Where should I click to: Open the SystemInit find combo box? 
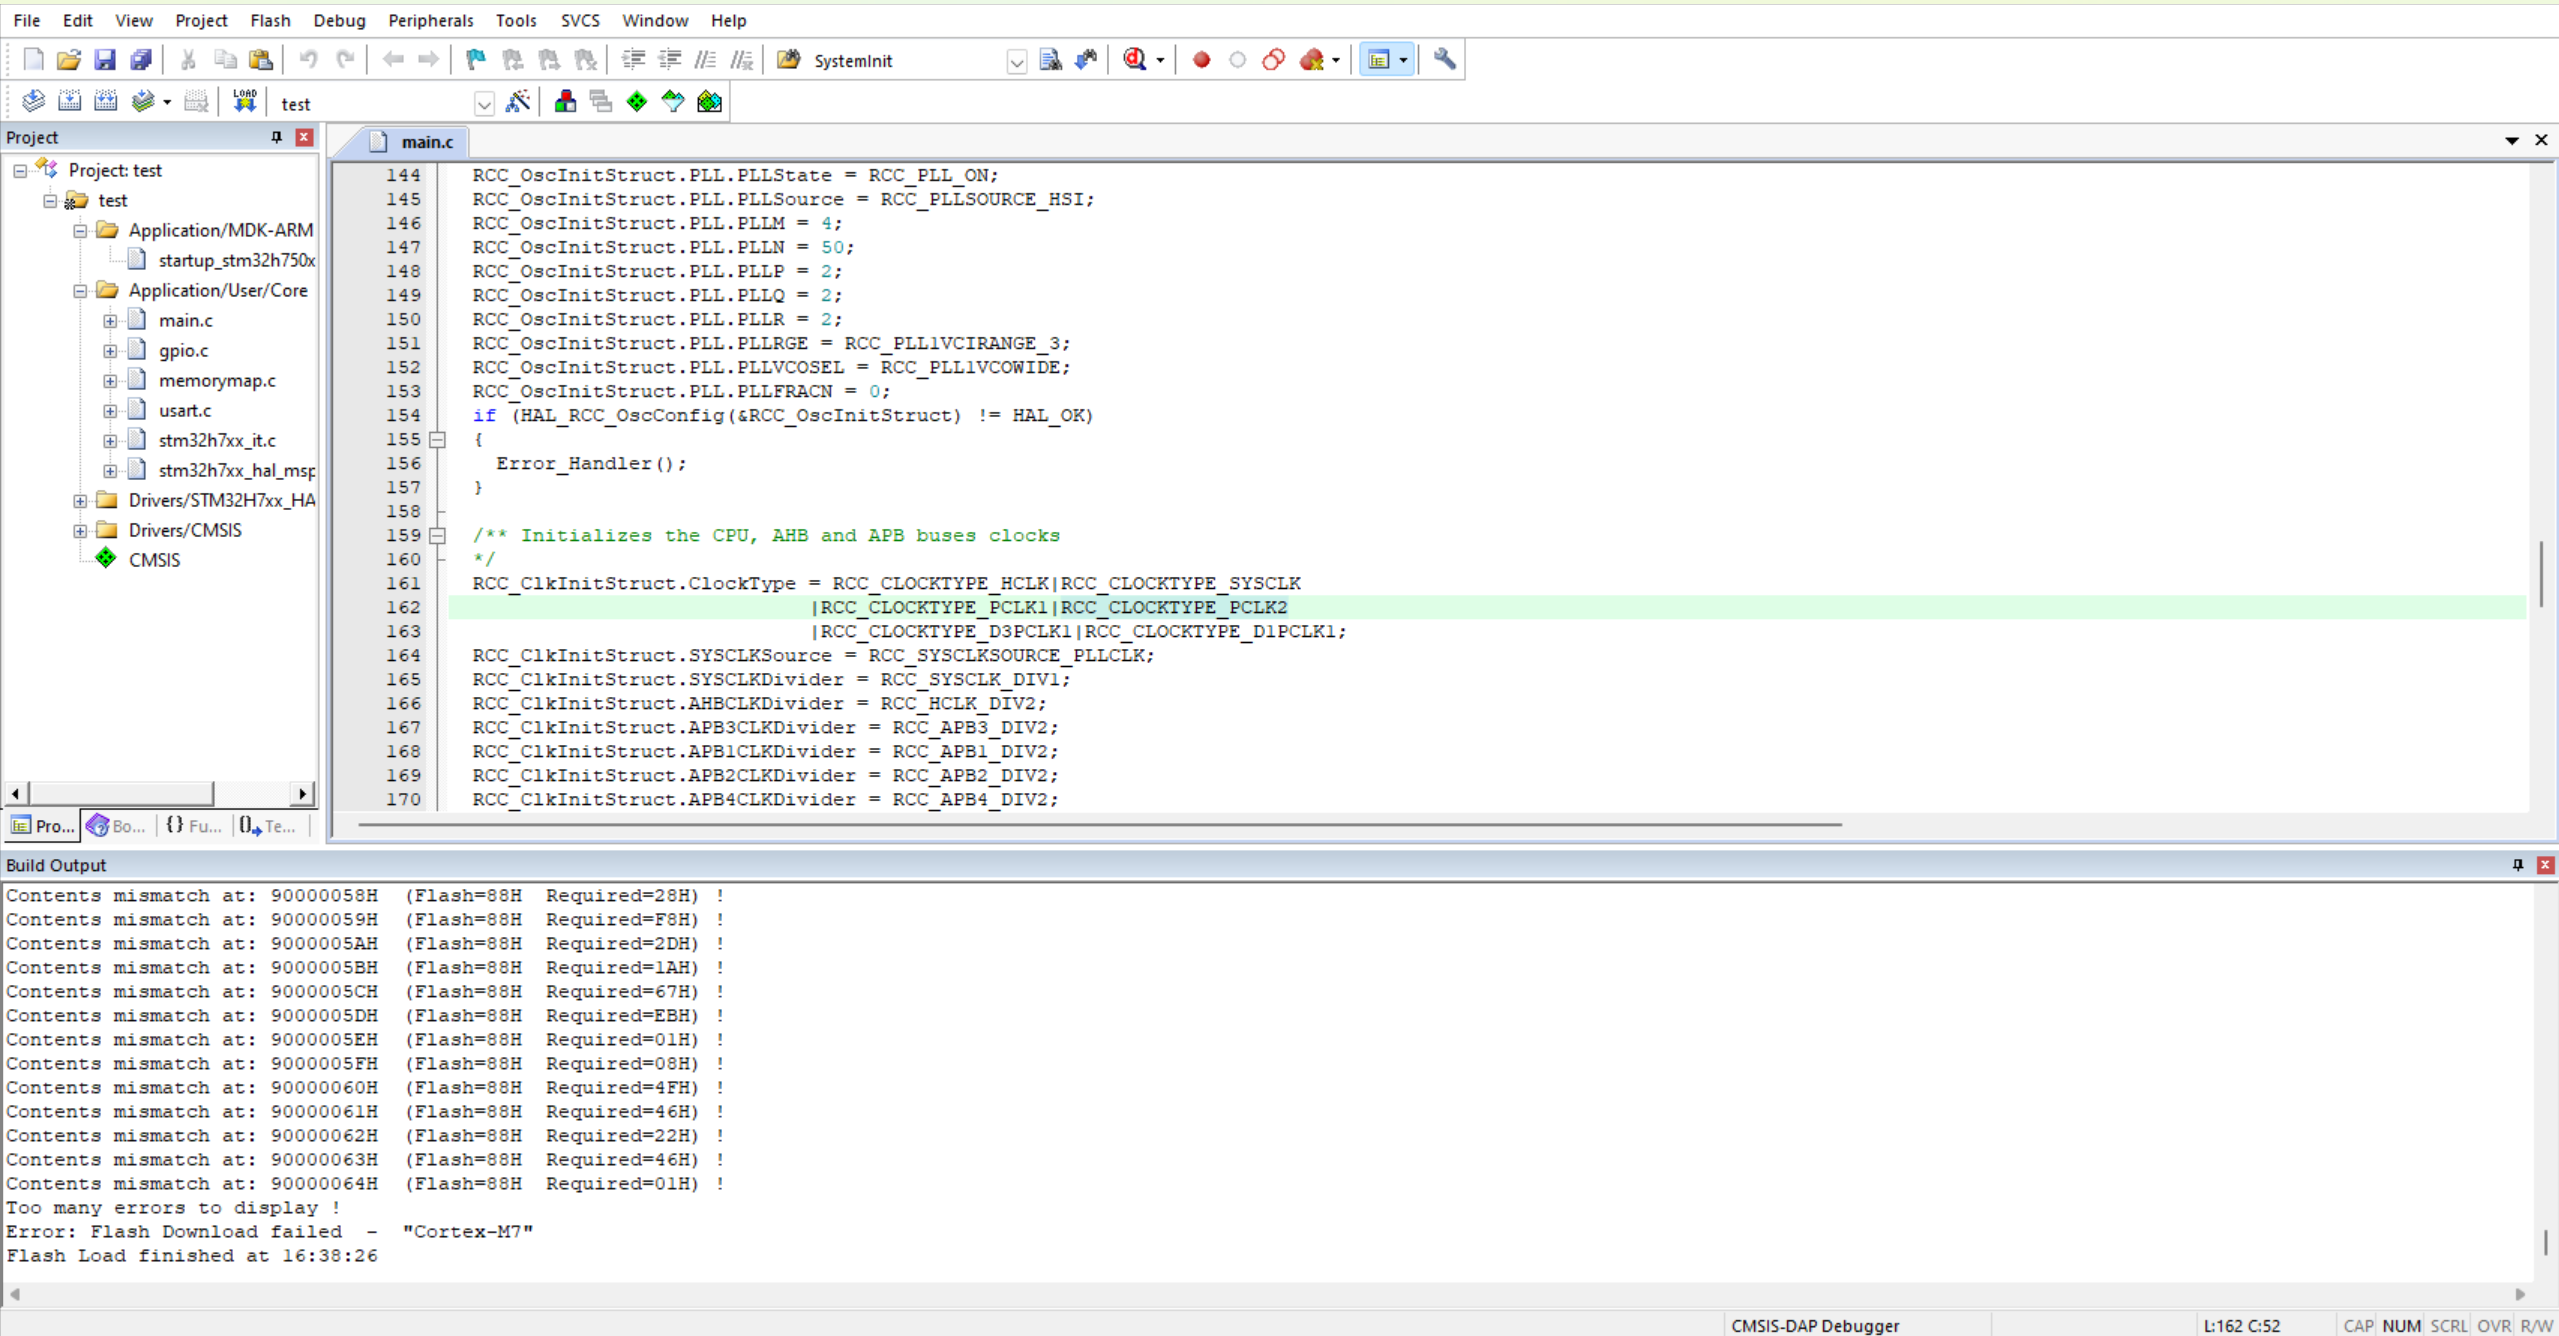click(x=918, y=61)
